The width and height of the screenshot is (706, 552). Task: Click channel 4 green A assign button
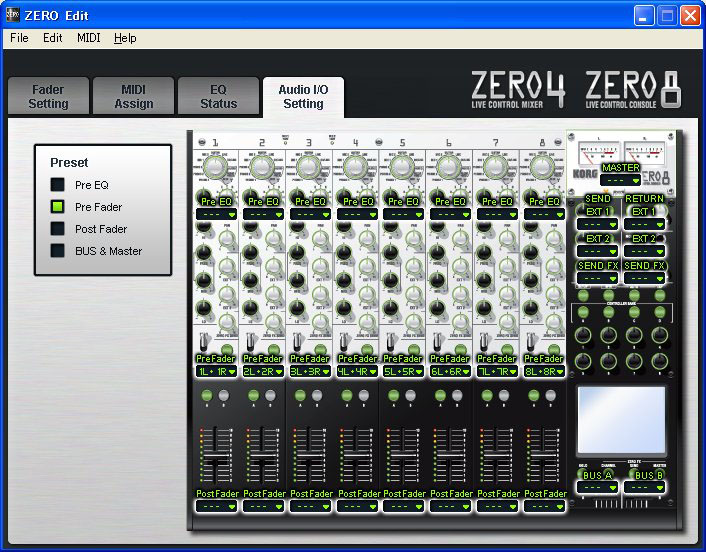click(347, 396)
